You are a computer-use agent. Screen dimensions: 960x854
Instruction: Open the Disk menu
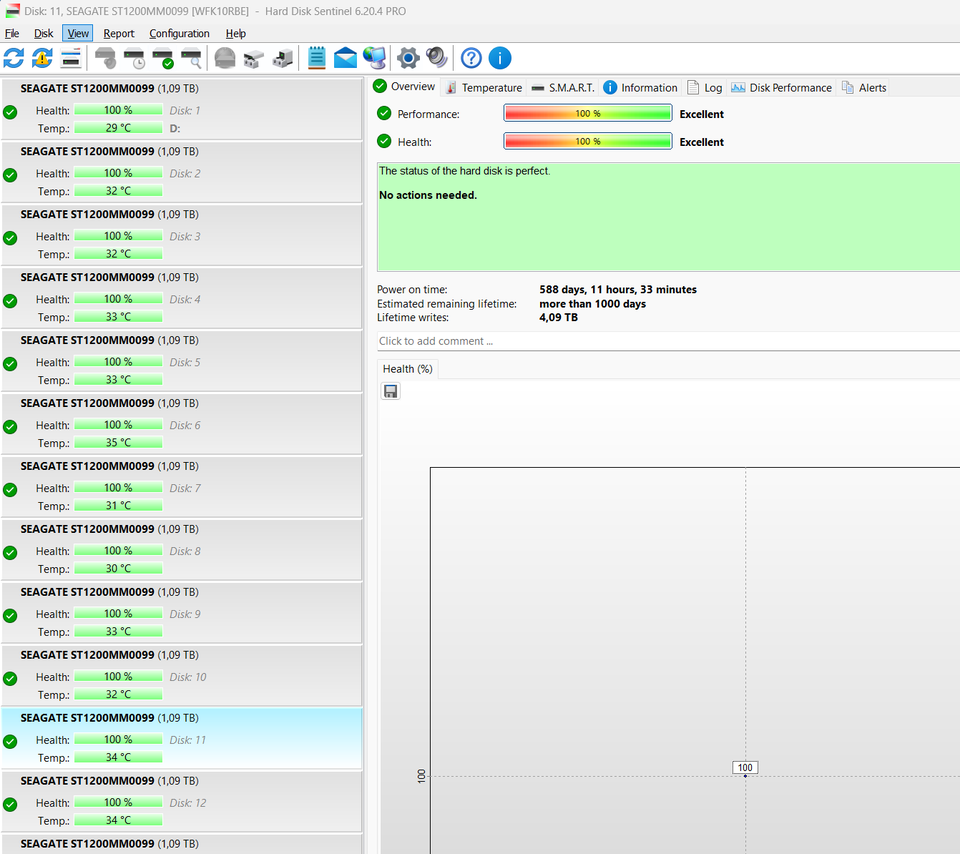click(43, 33)
